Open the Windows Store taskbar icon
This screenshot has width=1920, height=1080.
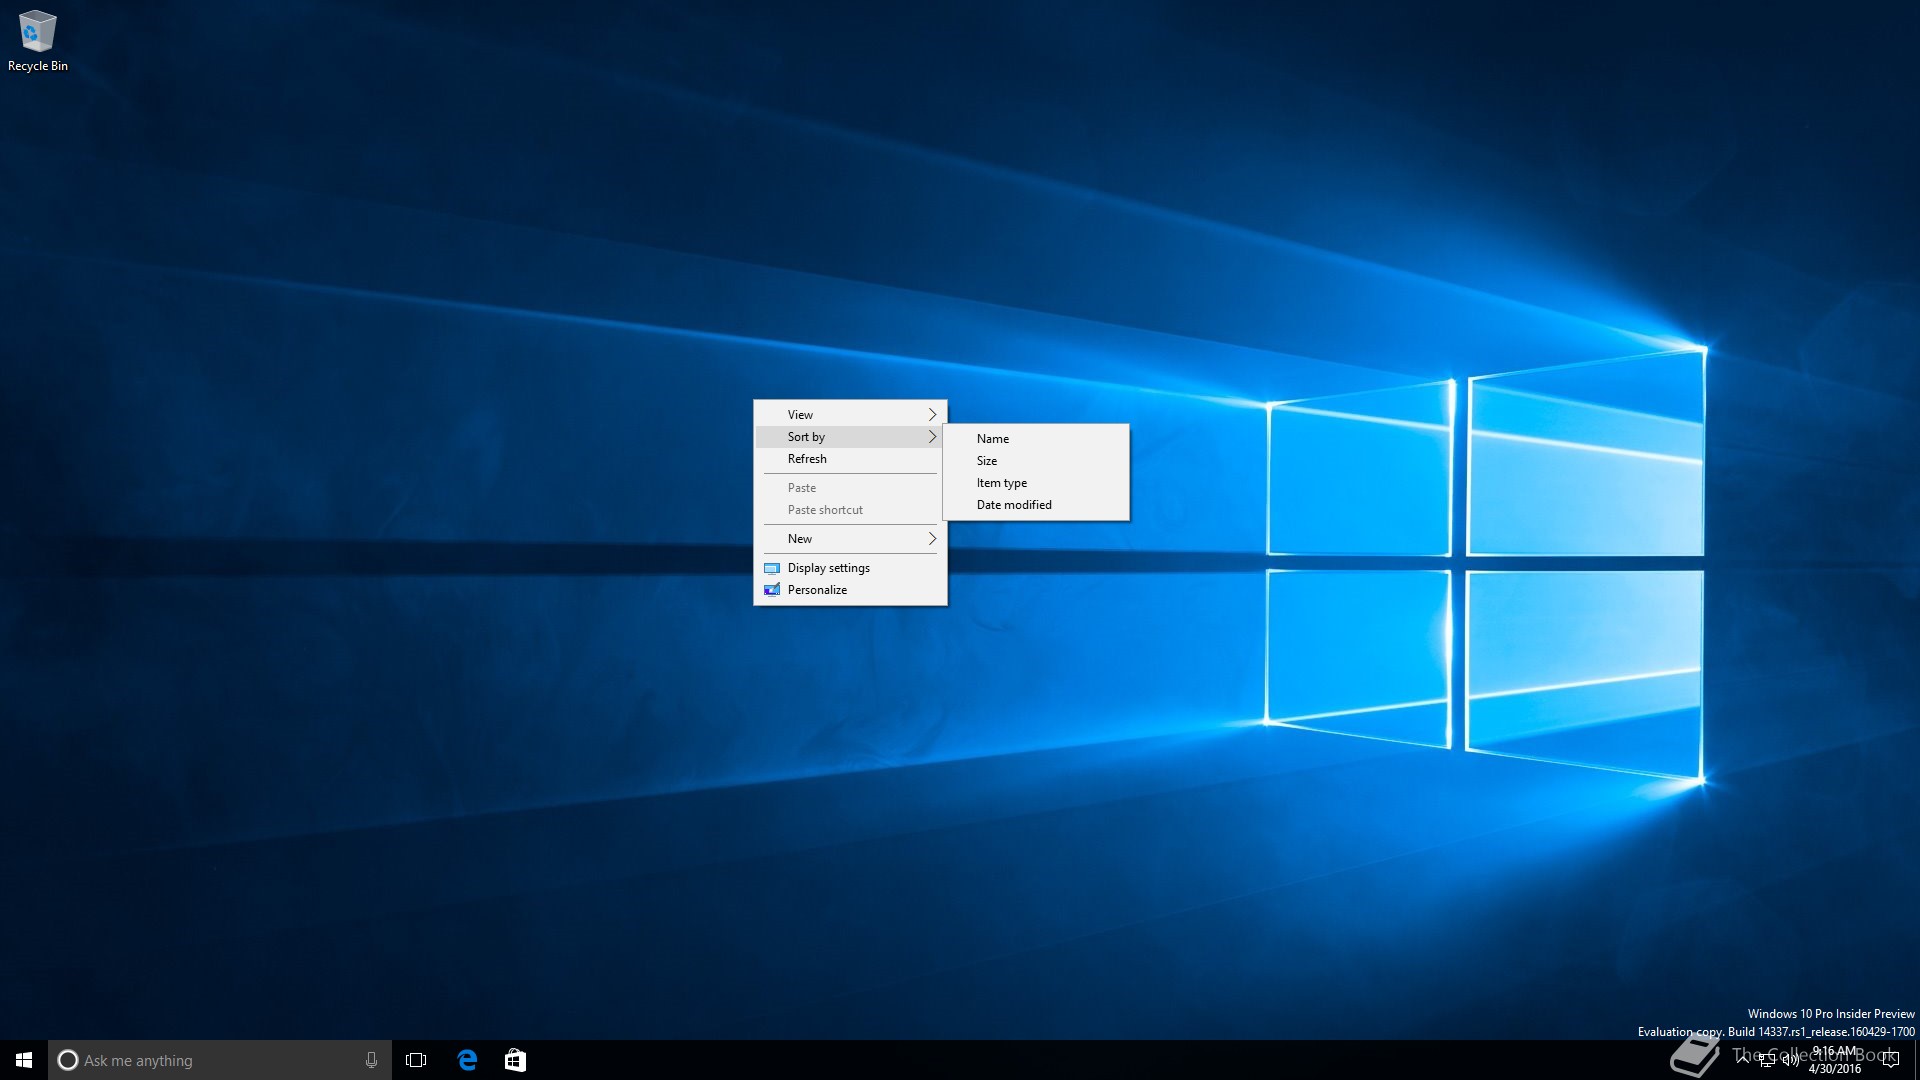[515, 1060]
